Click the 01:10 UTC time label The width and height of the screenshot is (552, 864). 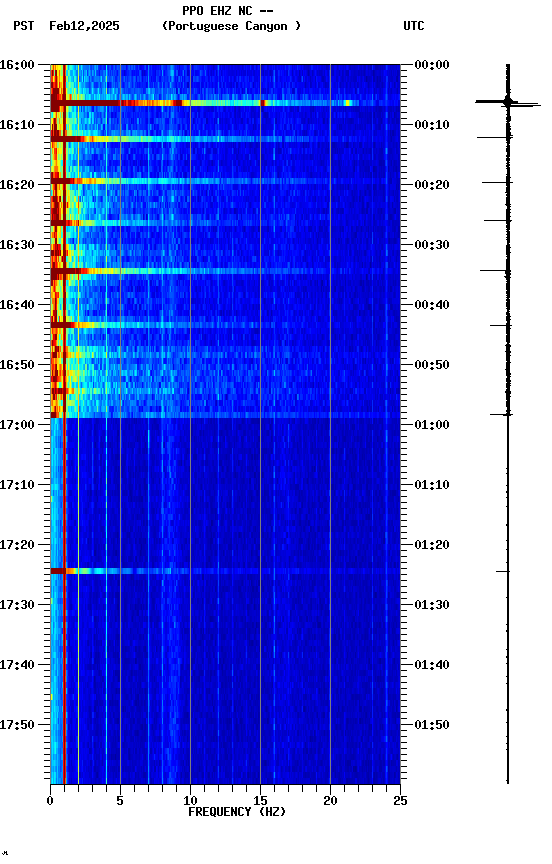(432, 485)
